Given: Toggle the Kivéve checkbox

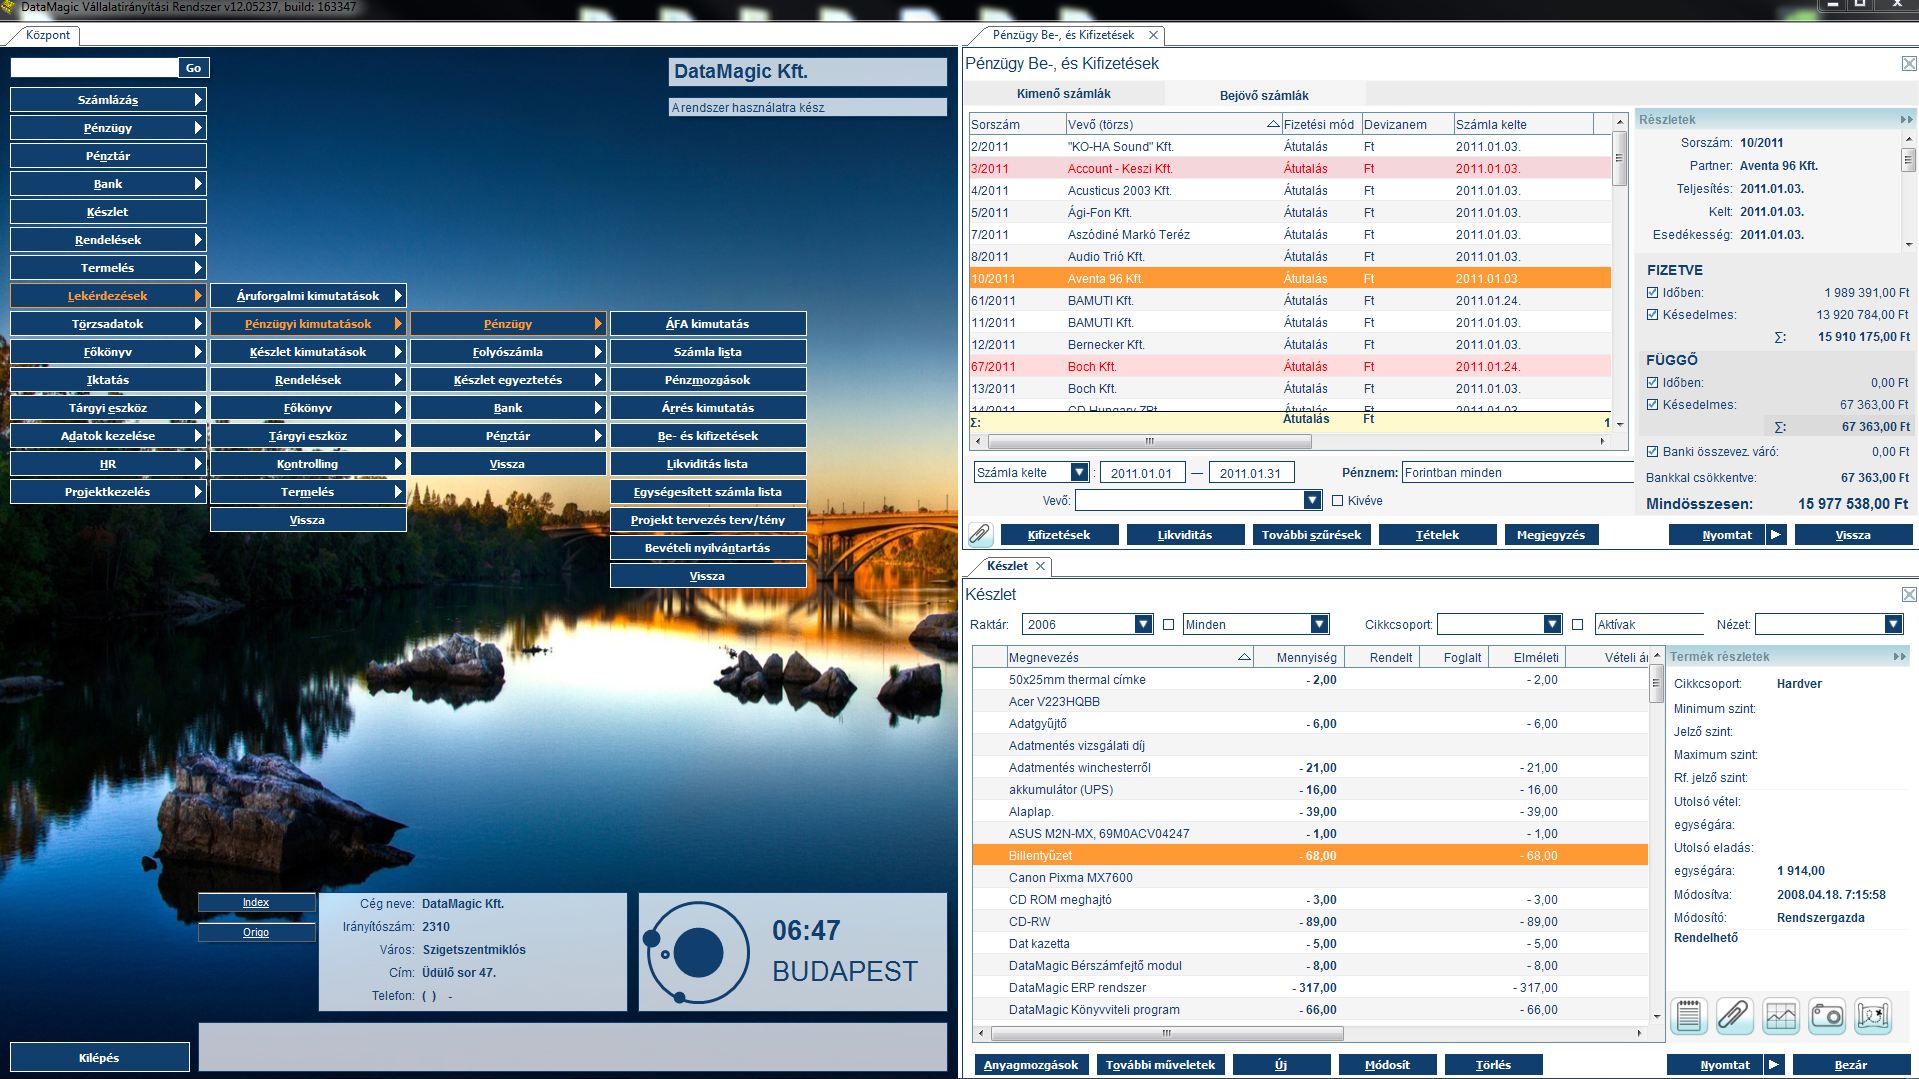Looking at the screenshot, I should point(1338,501).
